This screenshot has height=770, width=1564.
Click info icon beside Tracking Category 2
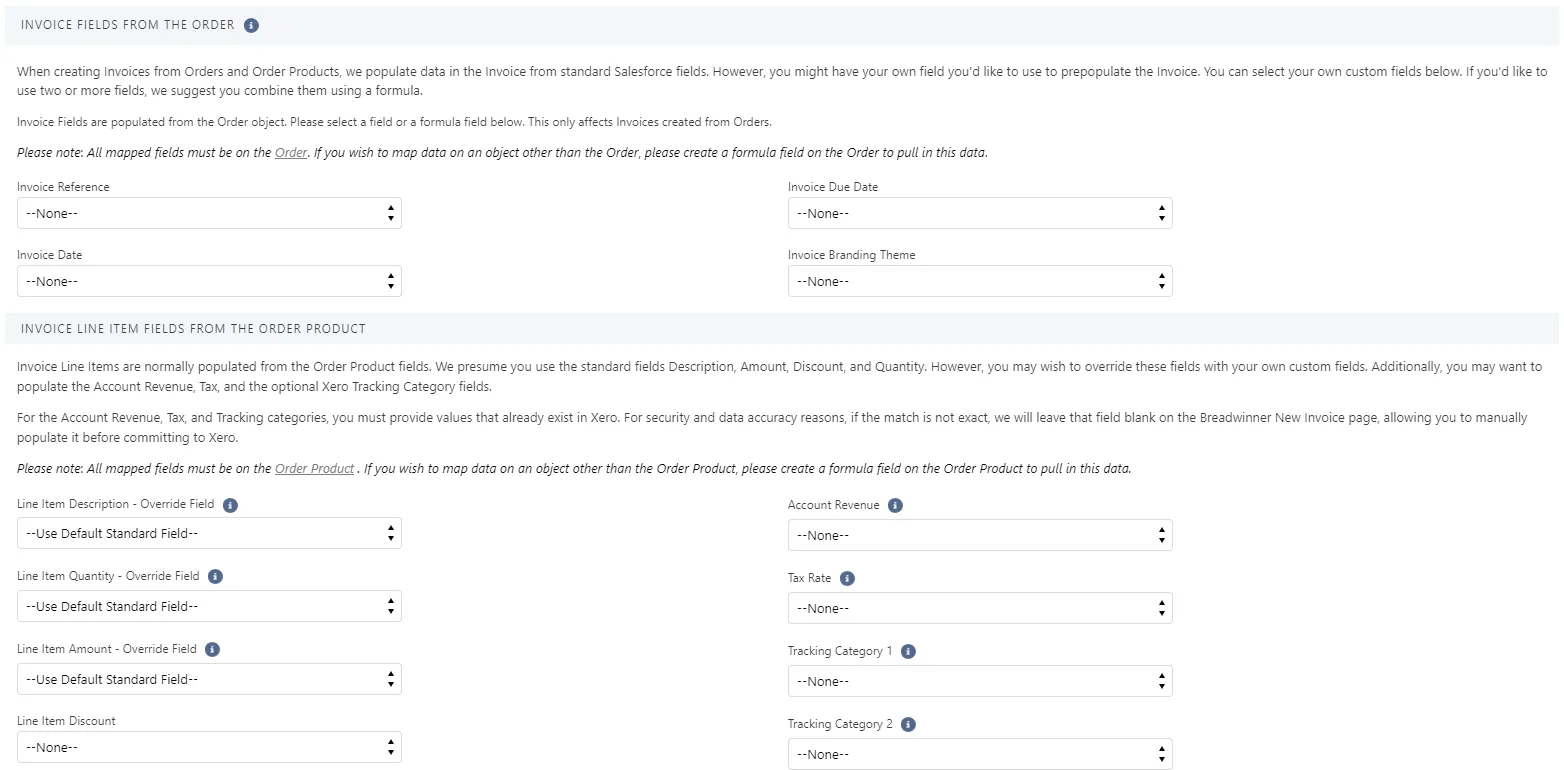point(908,725)
